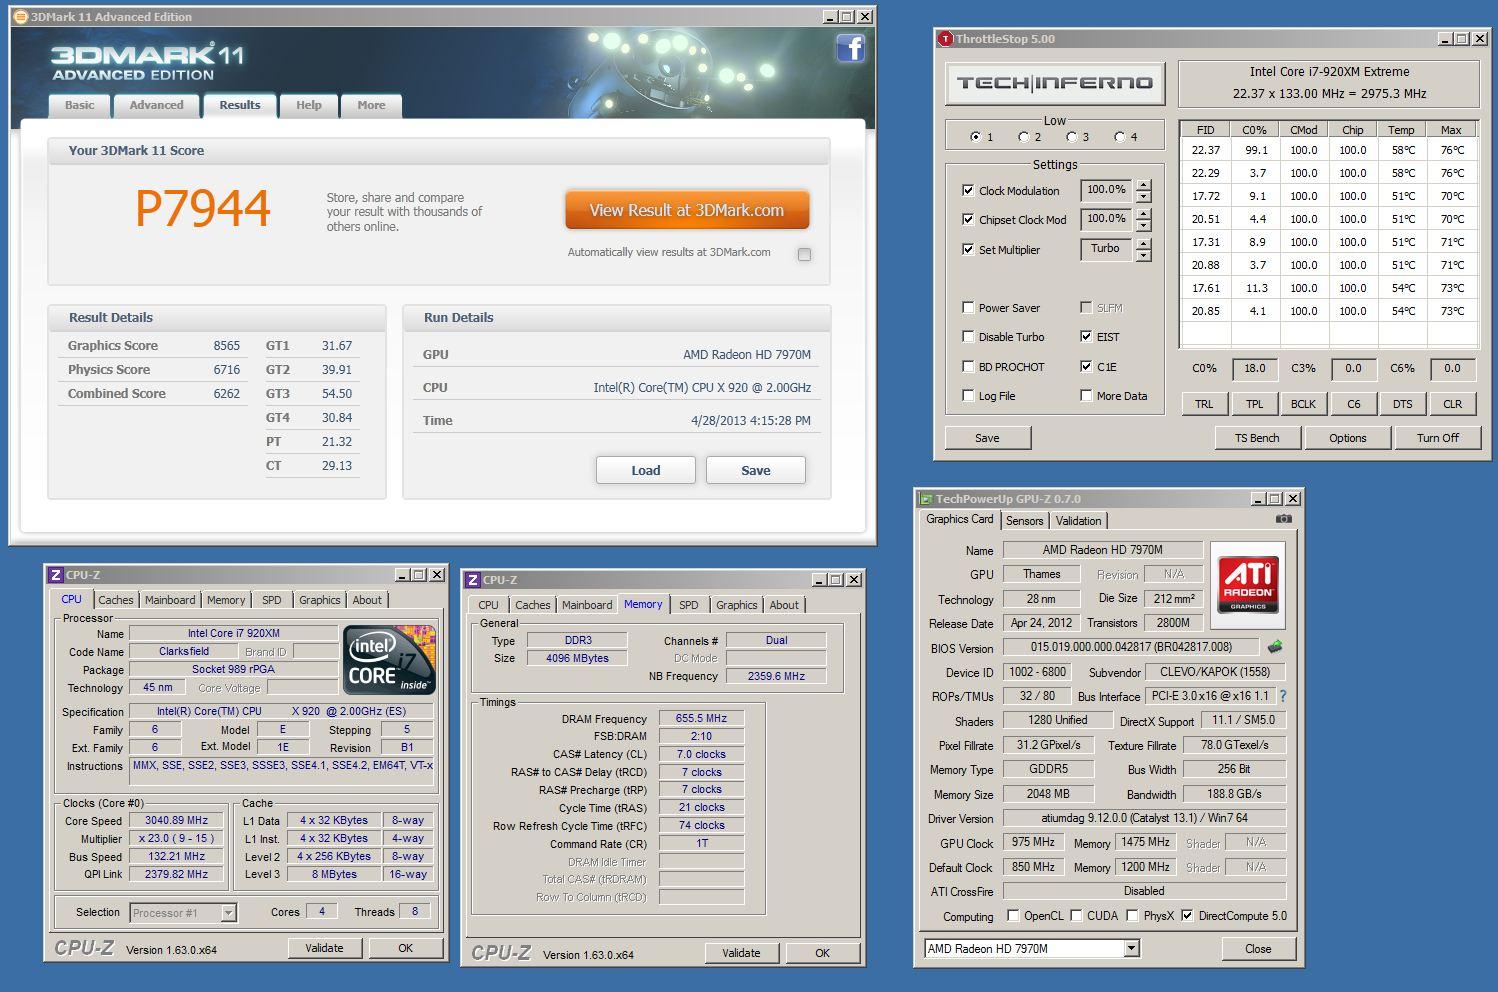Toggle the OpenCL checkbox in GPU-Z

[x=1013, y=915]
